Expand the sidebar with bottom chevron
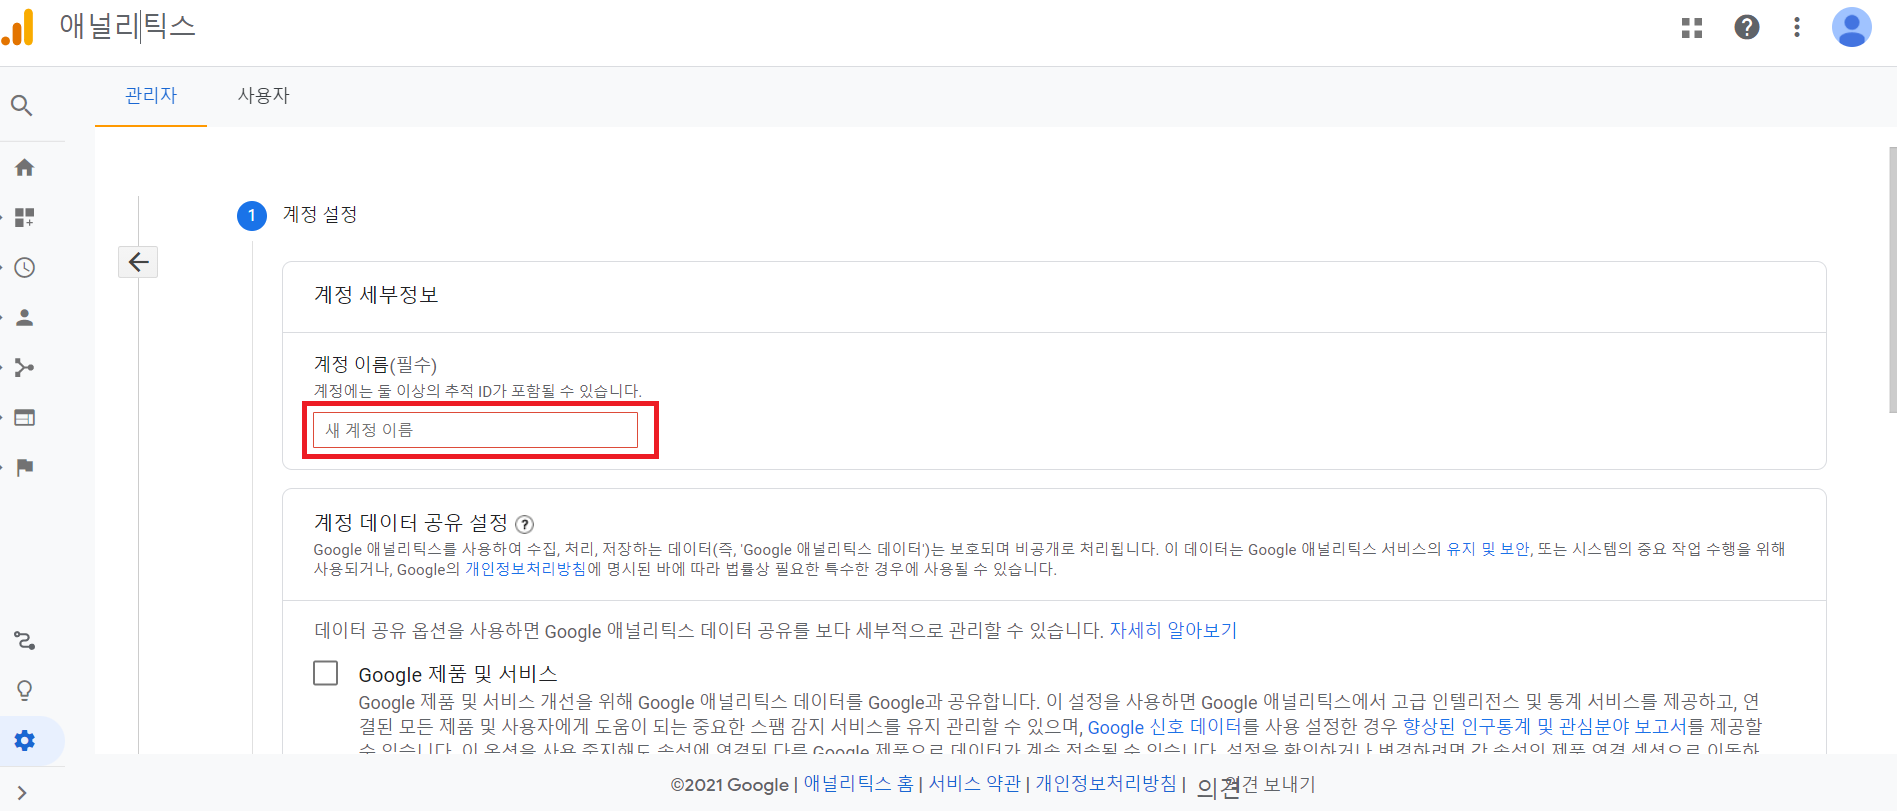Viewport: 1897px width, 811px height. click(22, 793)
